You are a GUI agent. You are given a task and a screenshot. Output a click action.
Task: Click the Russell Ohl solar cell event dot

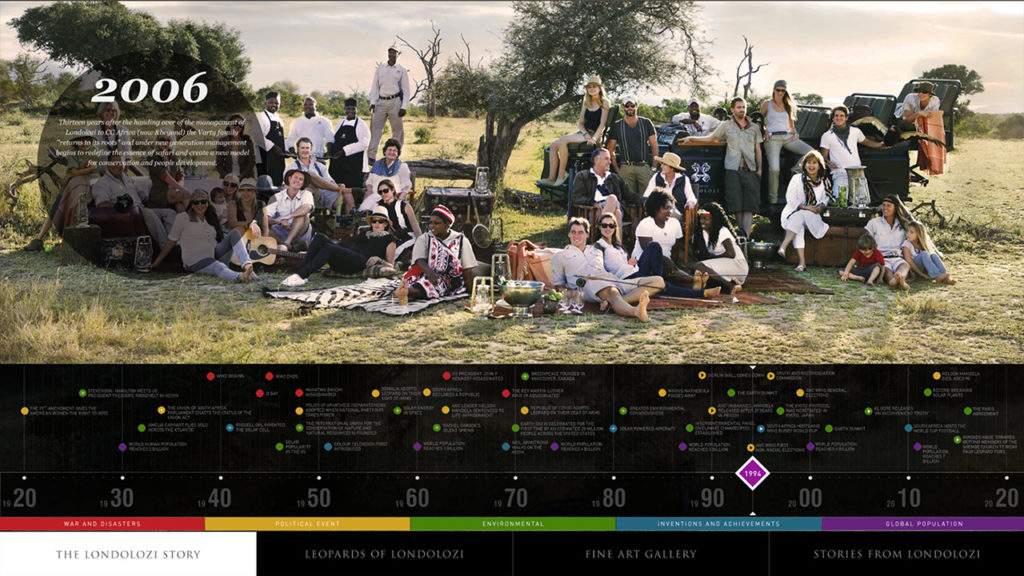coord(229,425)
